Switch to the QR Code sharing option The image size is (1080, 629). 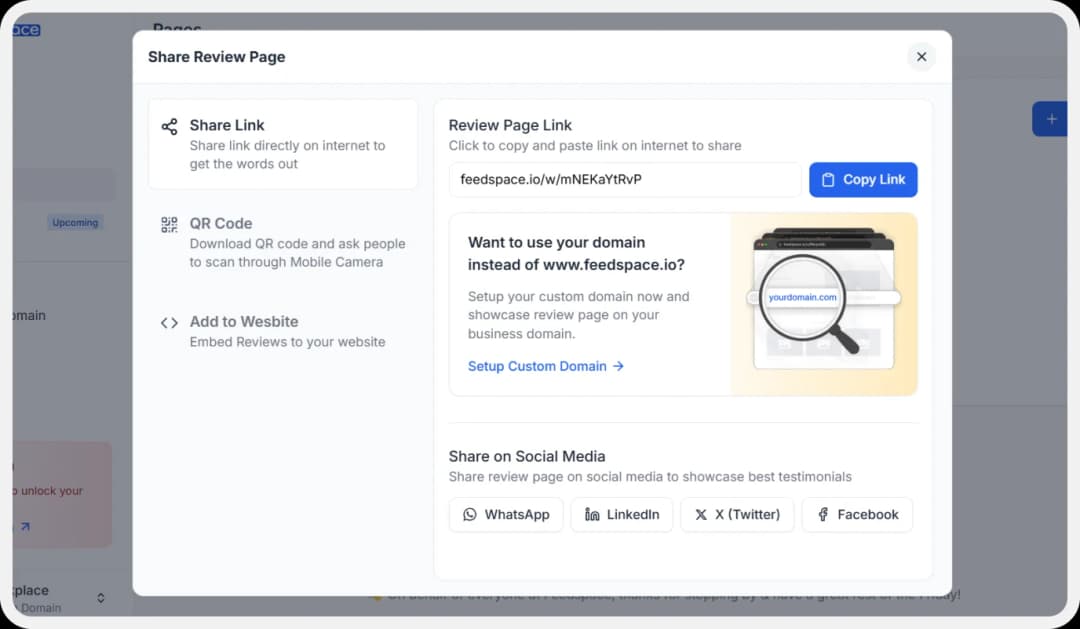click(282, 242)
